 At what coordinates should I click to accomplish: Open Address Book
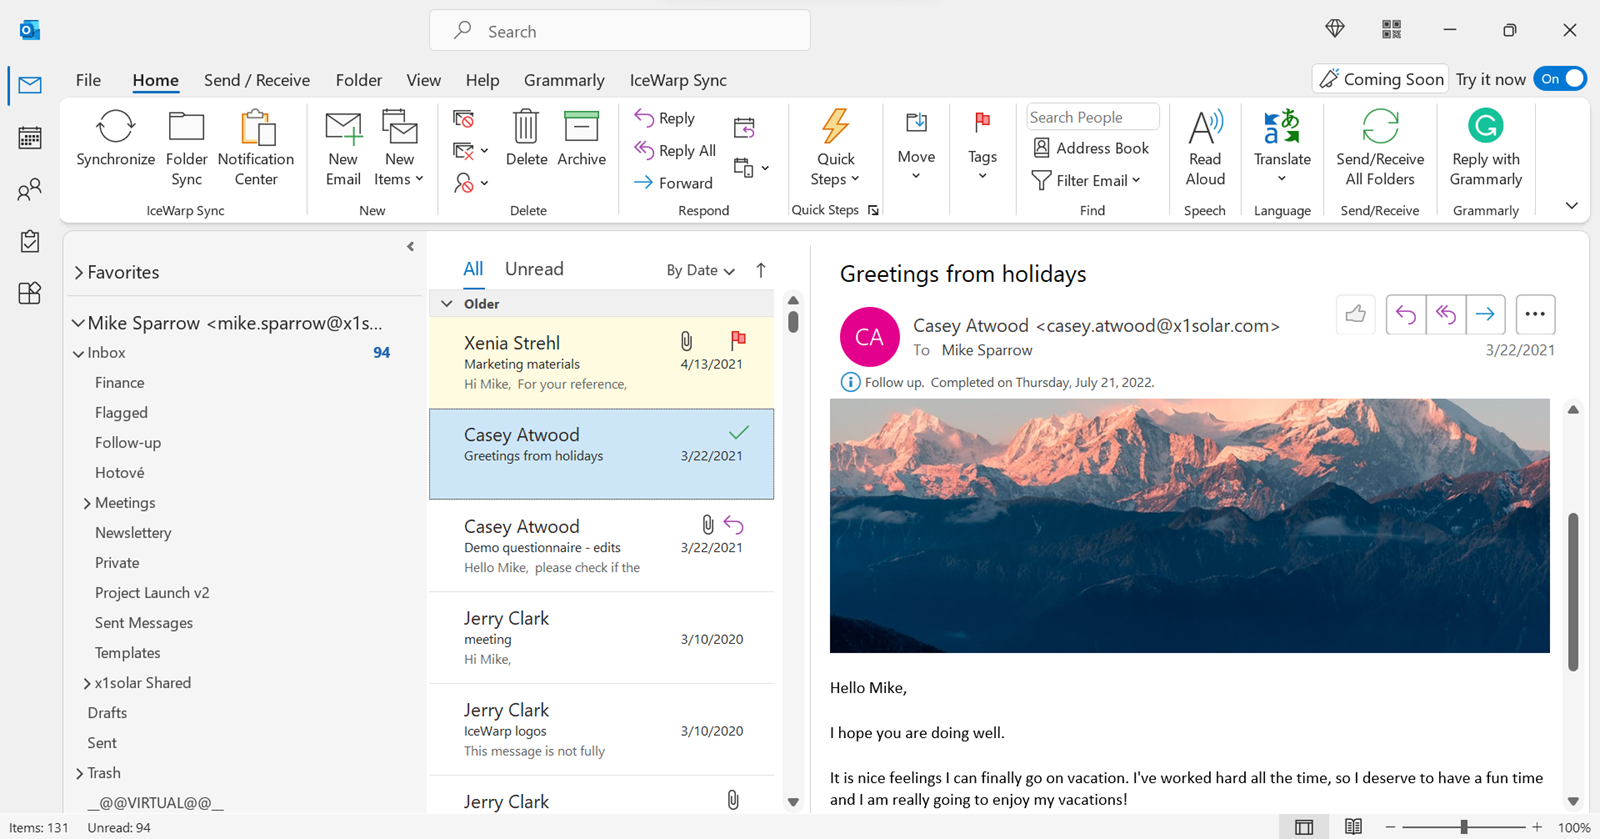click(1091, 148)
